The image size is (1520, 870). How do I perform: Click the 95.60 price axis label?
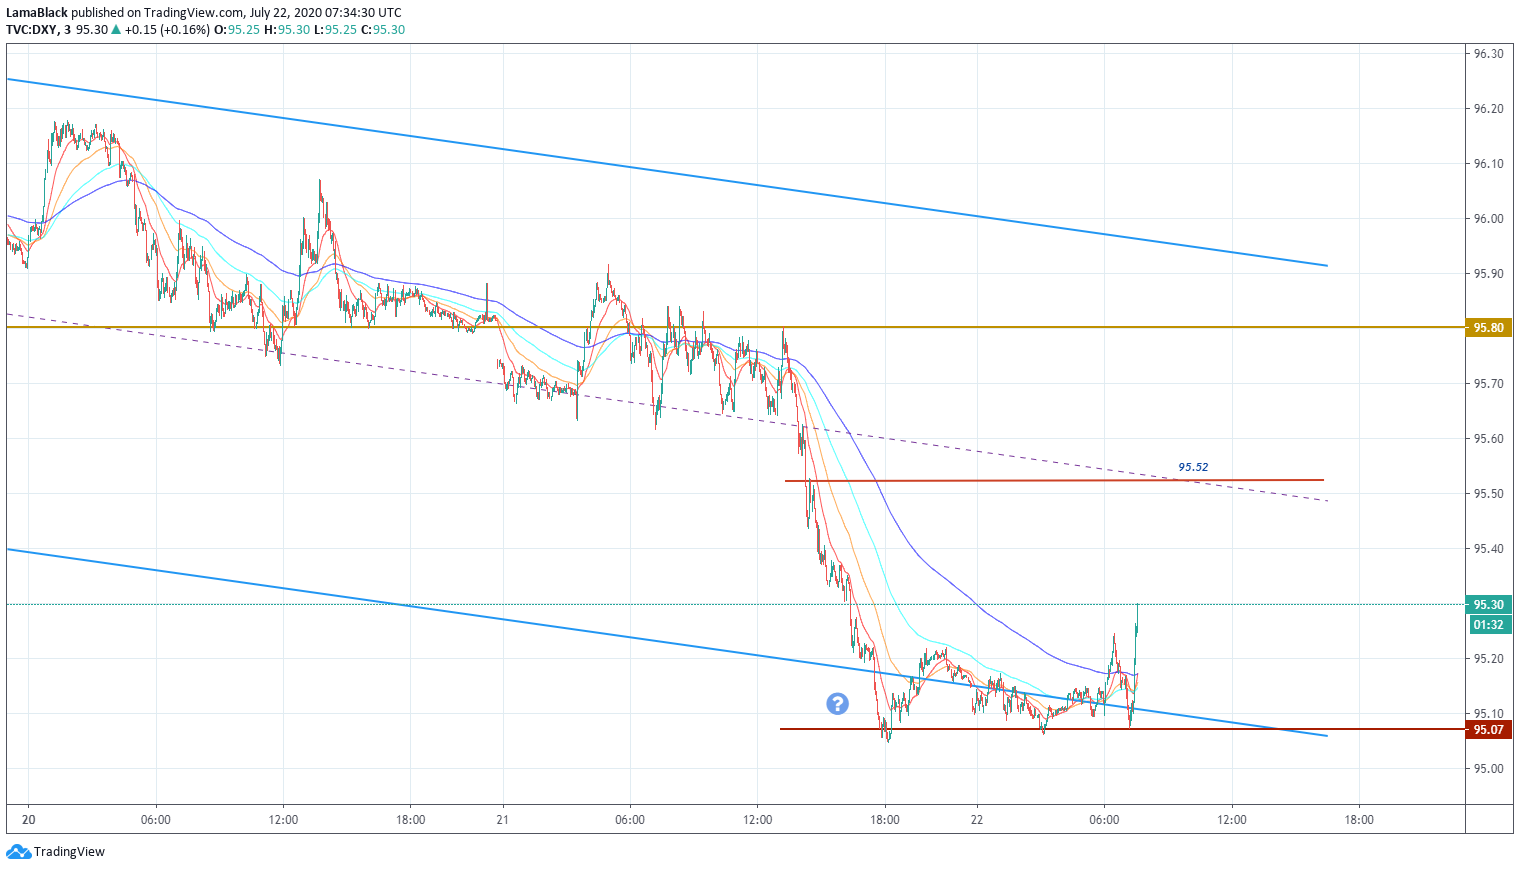(x=1488, y=439)
